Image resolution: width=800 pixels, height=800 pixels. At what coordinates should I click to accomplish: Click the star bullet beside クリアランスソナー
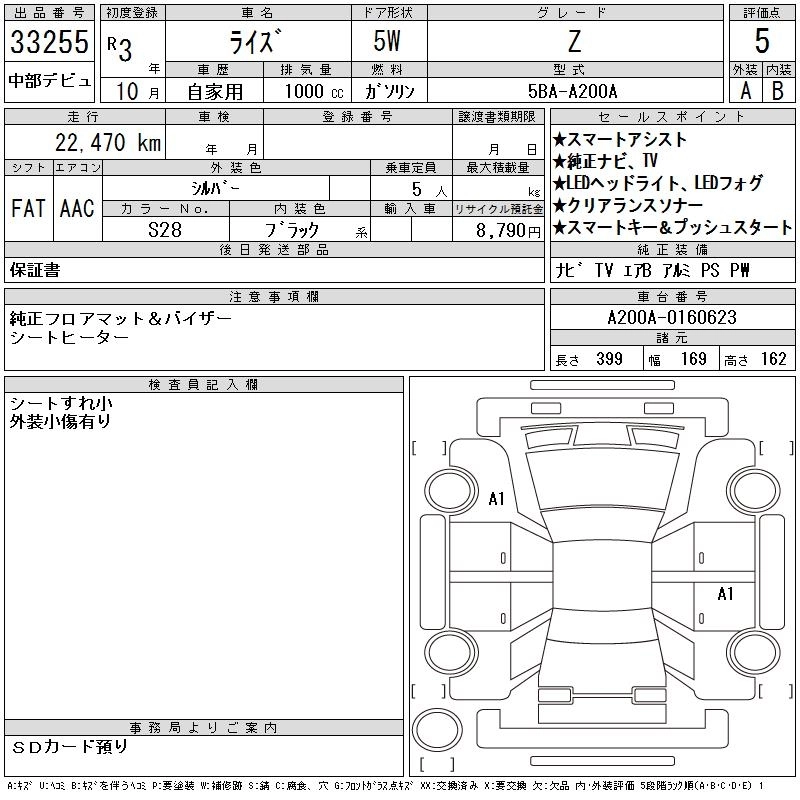(559, 206)
